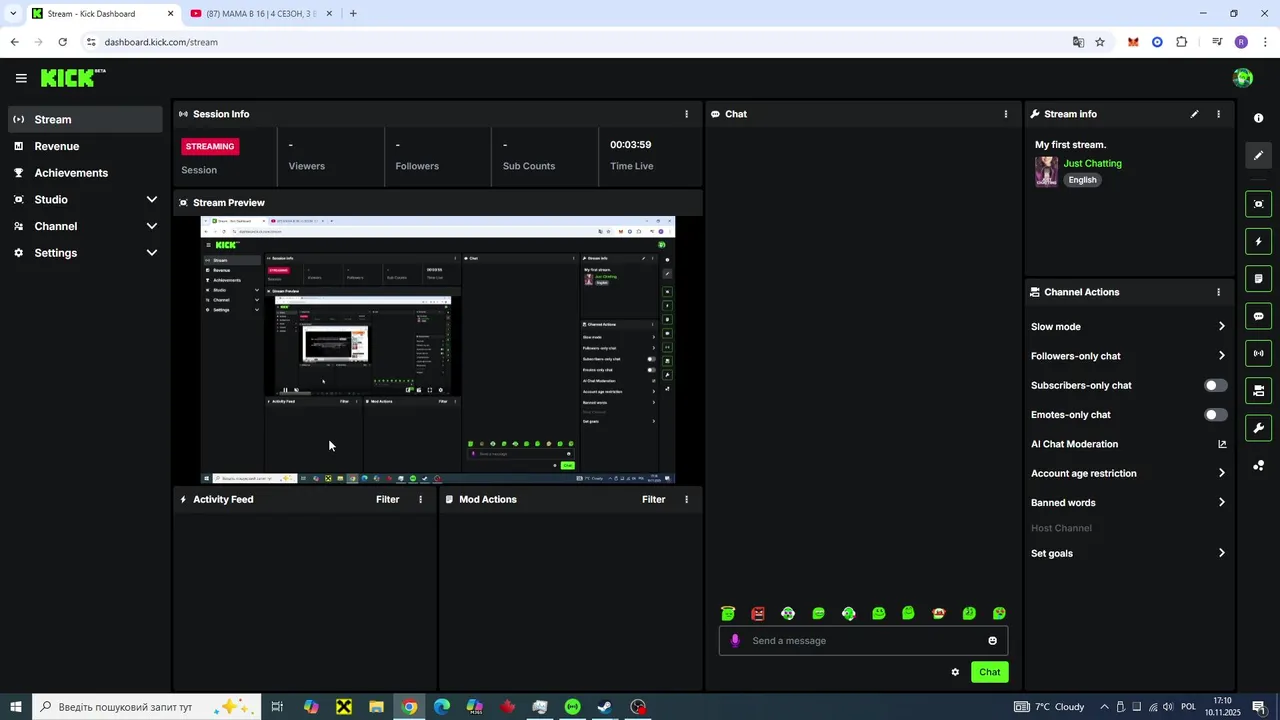The height and width of the screenshot is (720, 1280).
Task: Open Chrome extensions puzzle icon
Action: coord(1182,42)
